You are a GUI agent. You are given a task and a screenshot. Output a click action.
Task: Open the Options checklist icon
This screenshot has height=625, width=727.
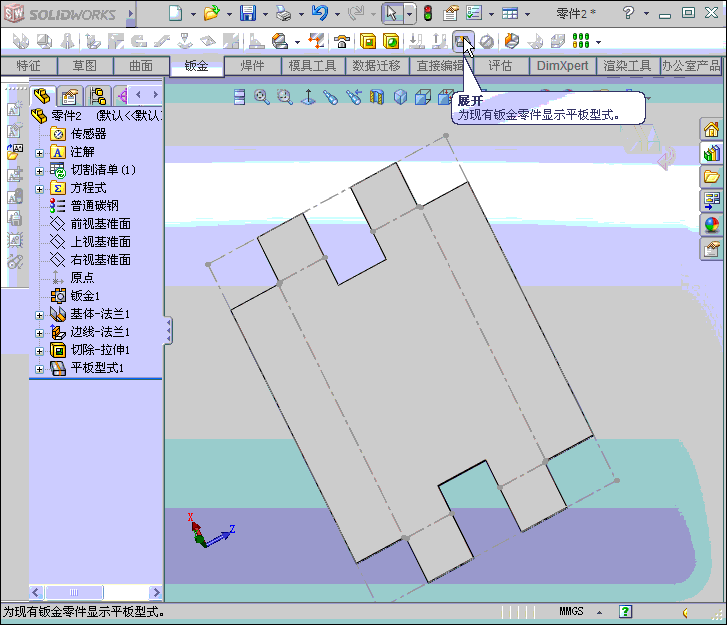(474, 13)
